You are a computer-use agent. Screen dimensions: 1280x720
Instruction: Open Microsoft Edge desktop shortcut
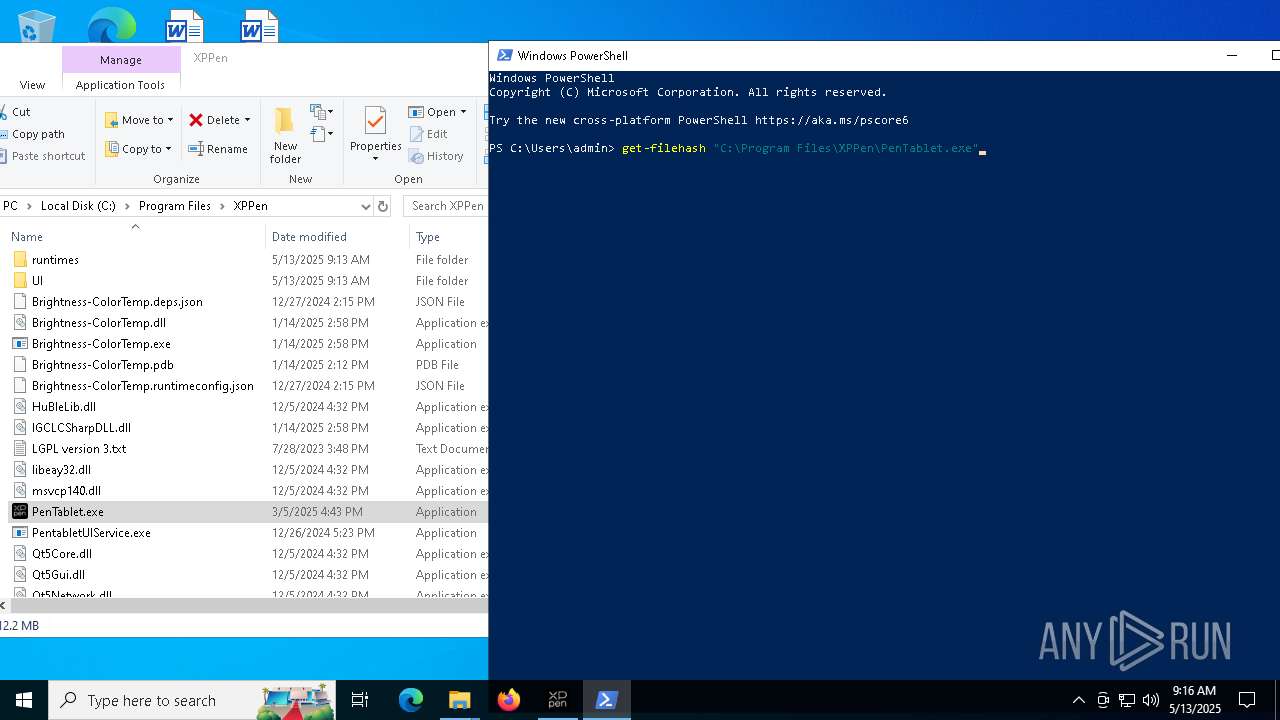point(111,24)
